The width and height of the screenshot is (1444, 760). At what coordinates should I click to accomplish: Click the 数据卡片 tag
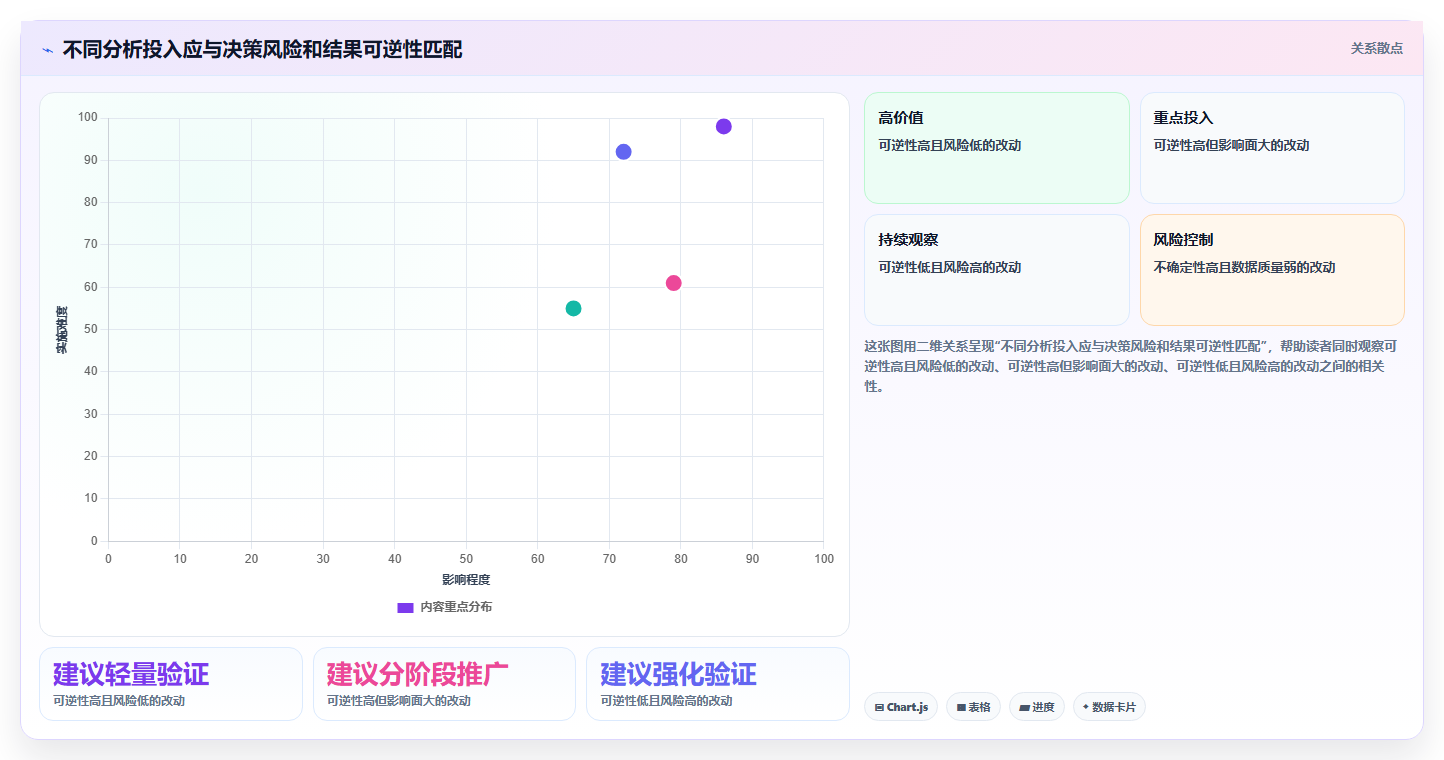coord(1109,707)
